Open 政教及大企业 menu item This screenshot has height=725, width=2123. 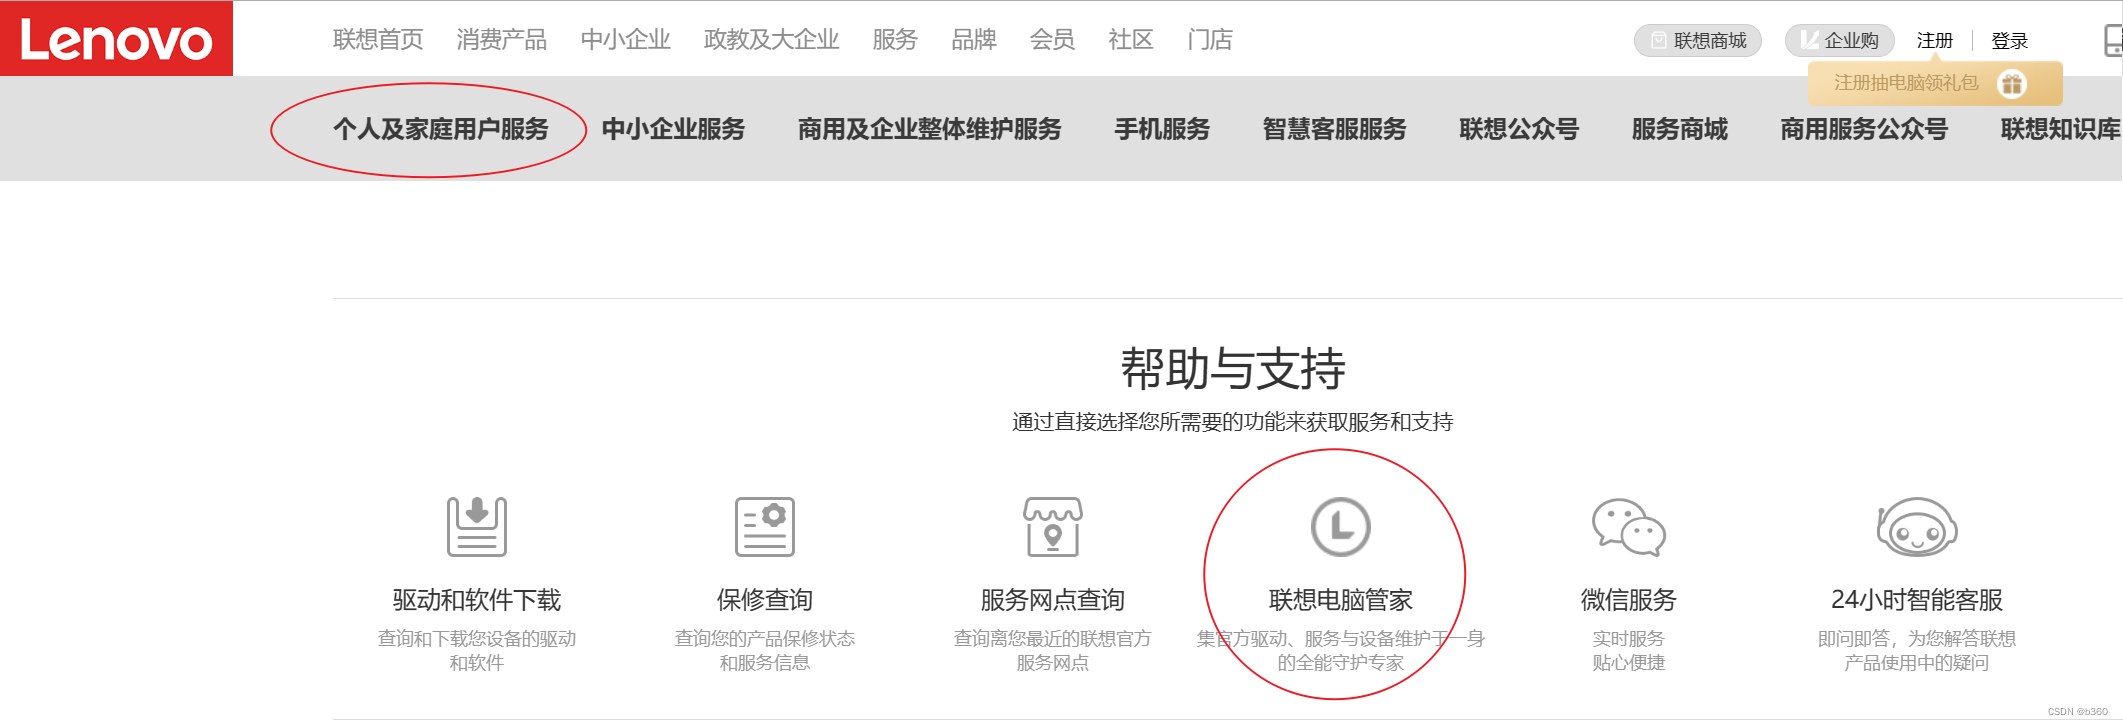point(772,39)
